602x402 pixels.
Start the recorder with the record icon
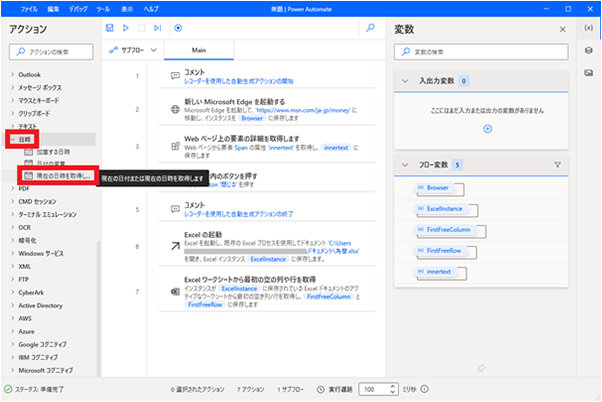[178, 28]
